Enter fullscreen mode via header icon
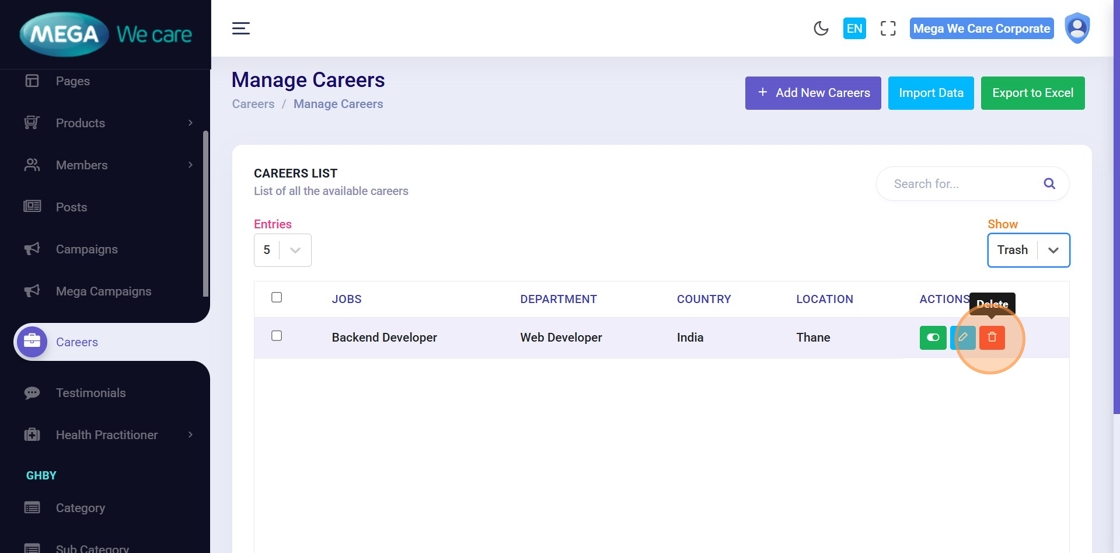 [x=888, y=29]
